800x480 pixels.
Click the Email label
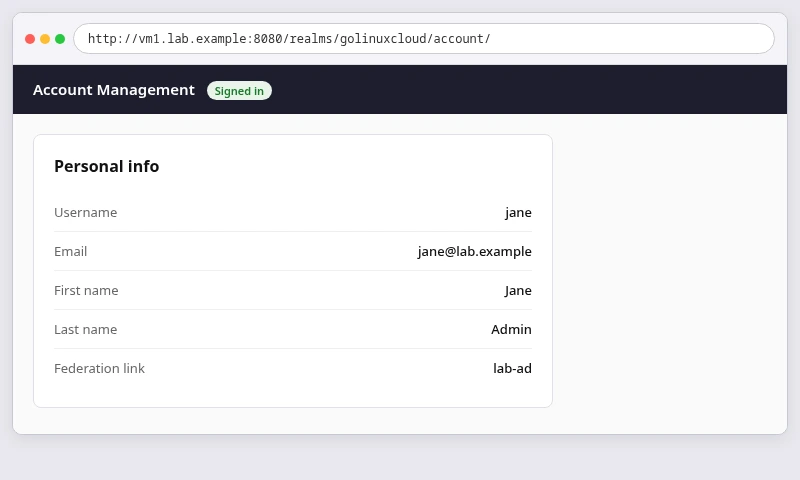pos(70,251)
